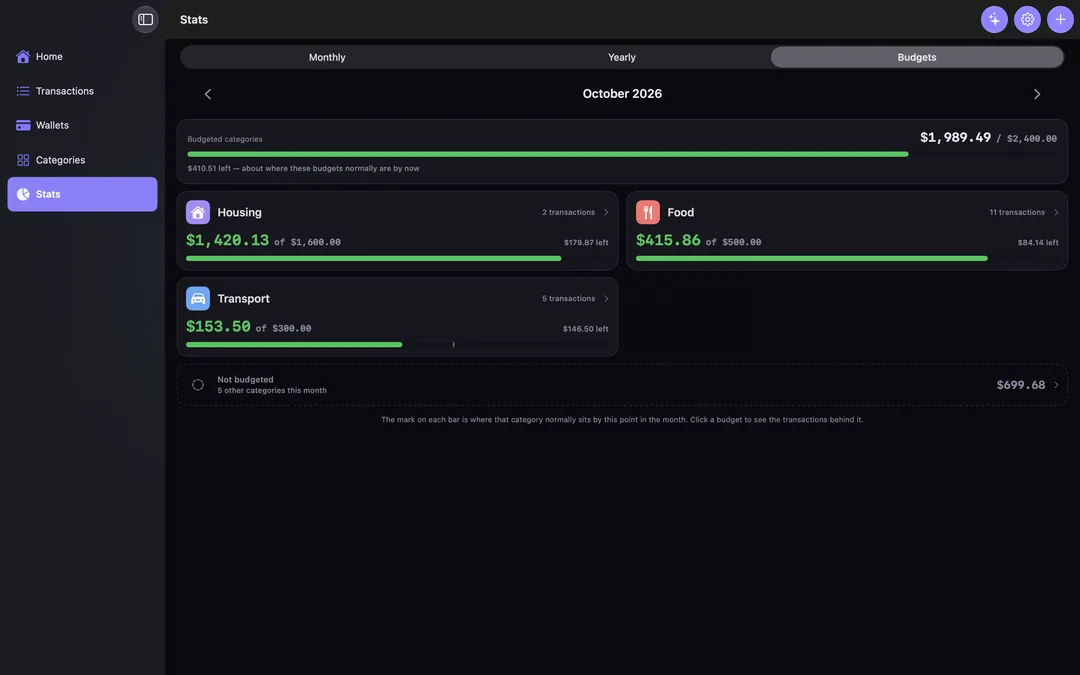The width and height of the screenshot is (1080, 675).
Task: Click the Housing category house icon
Action: pyautogui.click(x=198, y=212)
